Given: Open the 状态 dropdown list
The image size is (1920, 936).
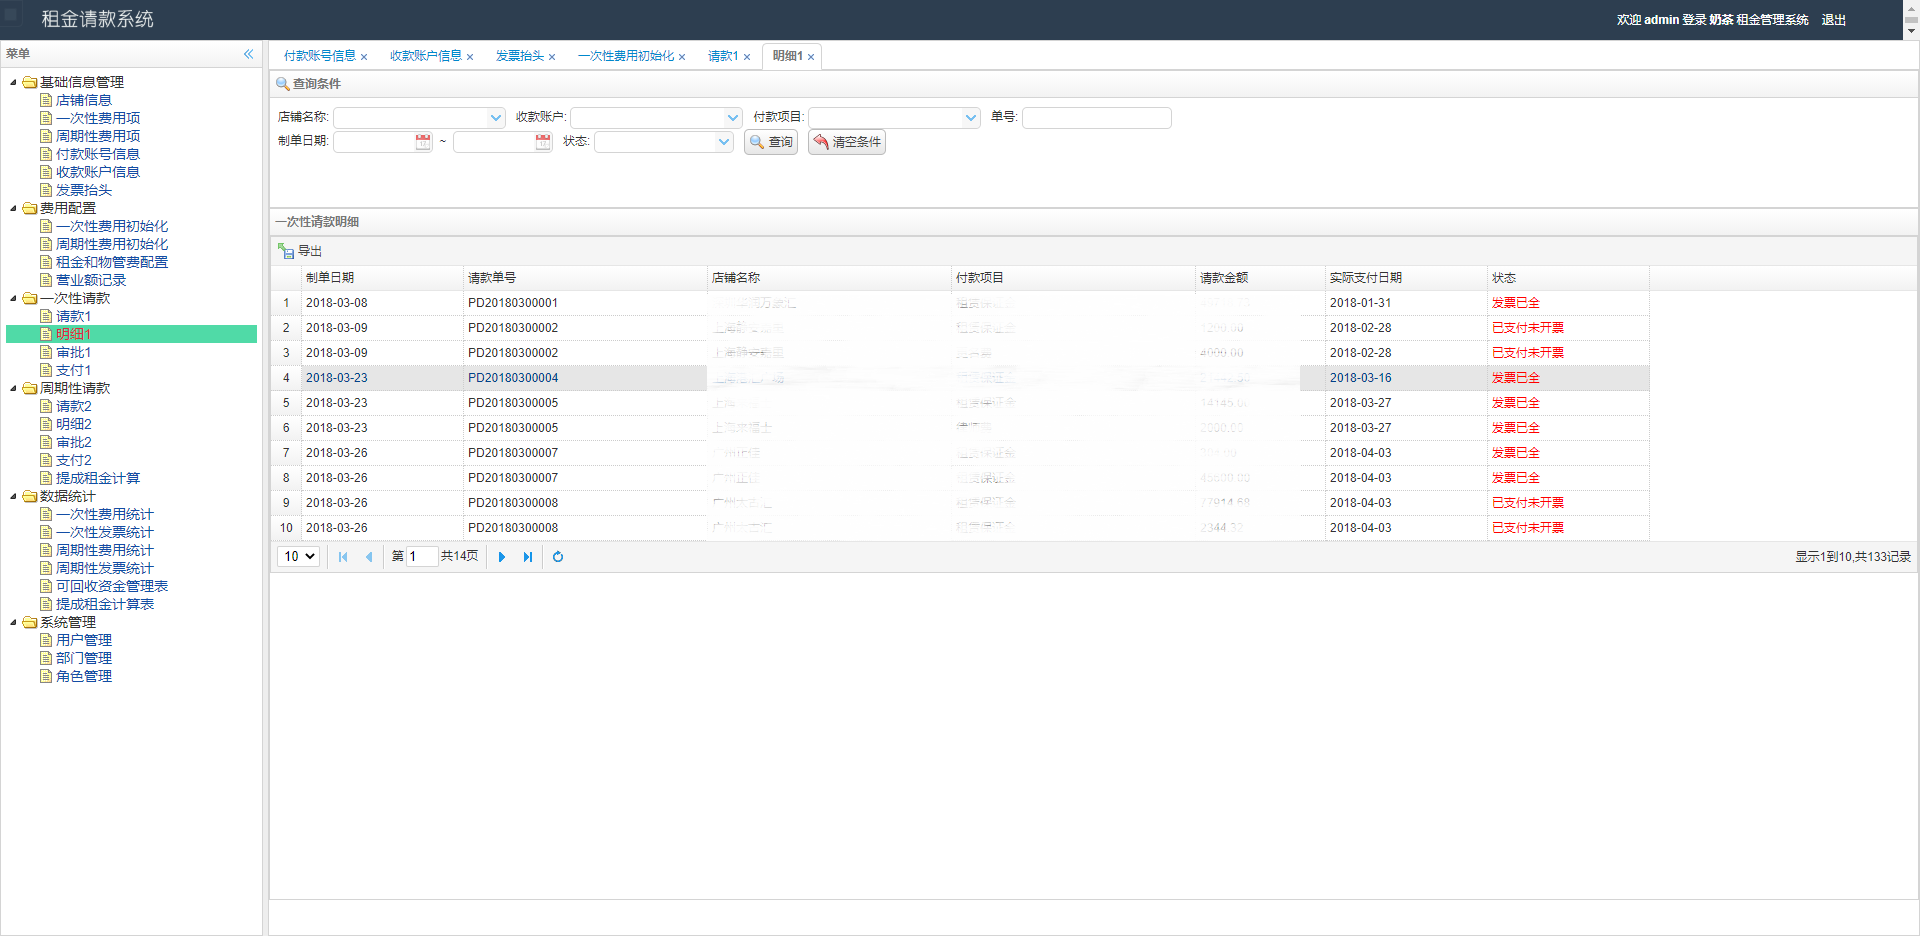Looking at the screenshot, I should point(724,142).
